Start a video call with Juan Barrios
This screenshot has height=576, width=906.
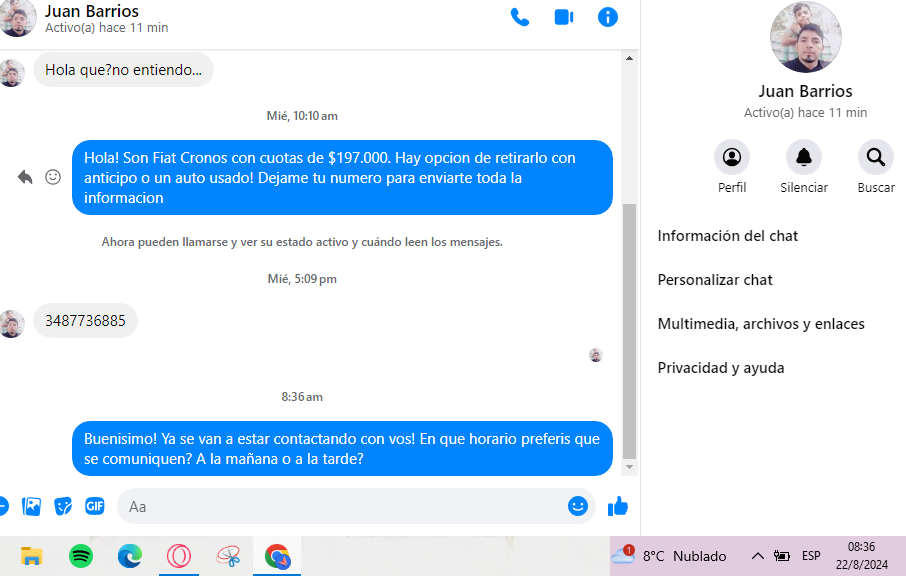tap(563, 17)
